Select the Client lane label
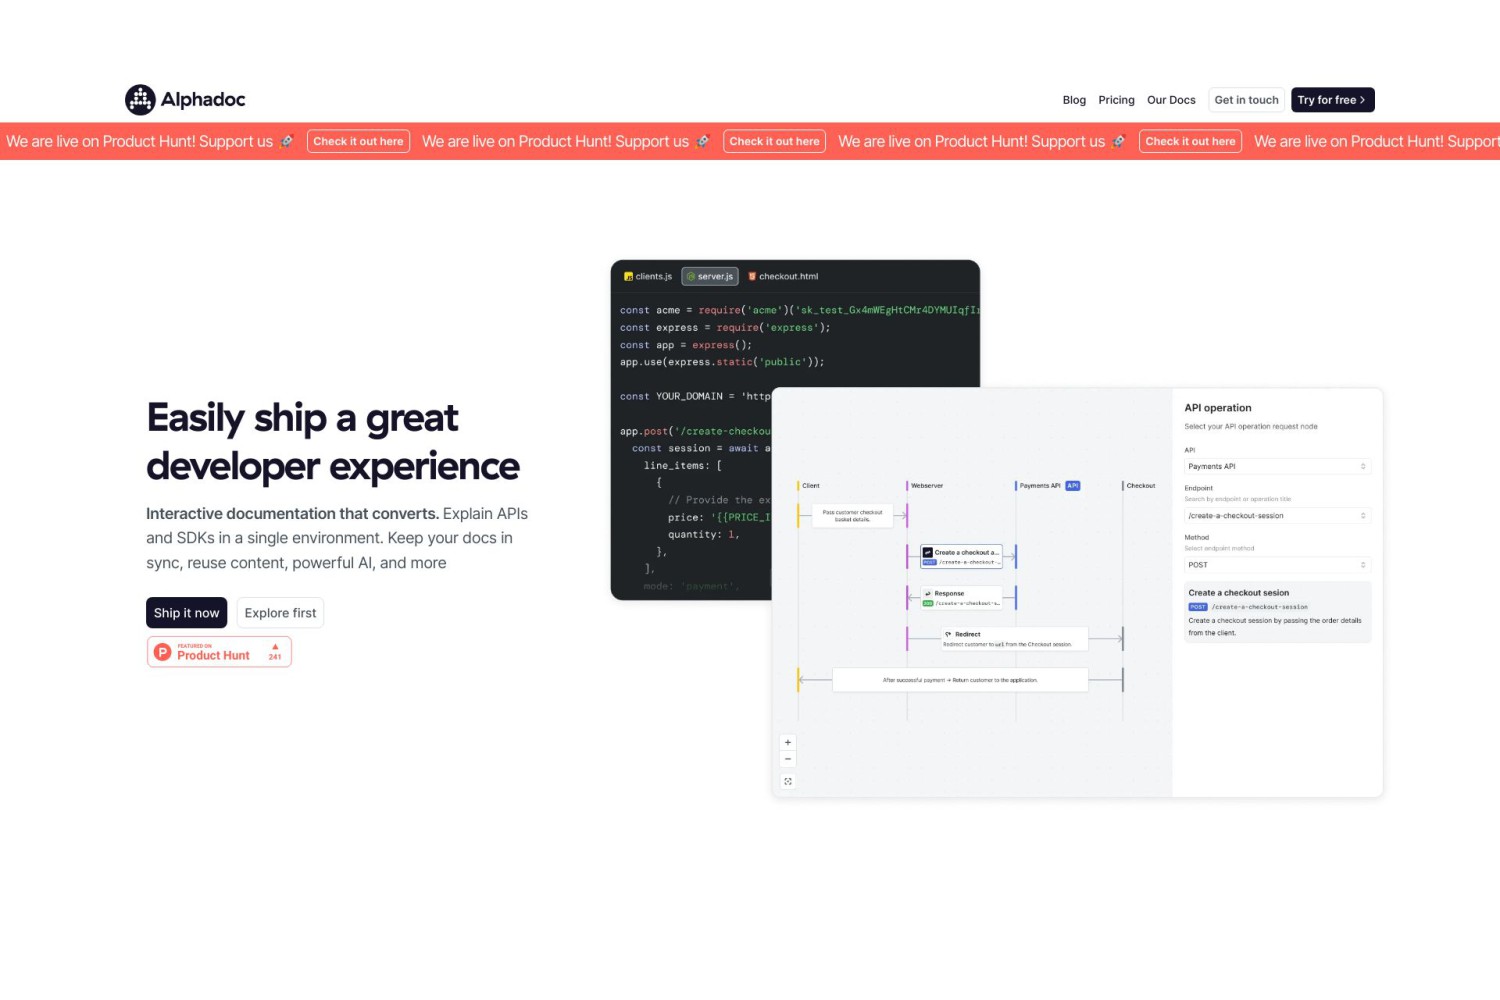The height and width of the screenshot is (1000, 1500). coord(811,486)
